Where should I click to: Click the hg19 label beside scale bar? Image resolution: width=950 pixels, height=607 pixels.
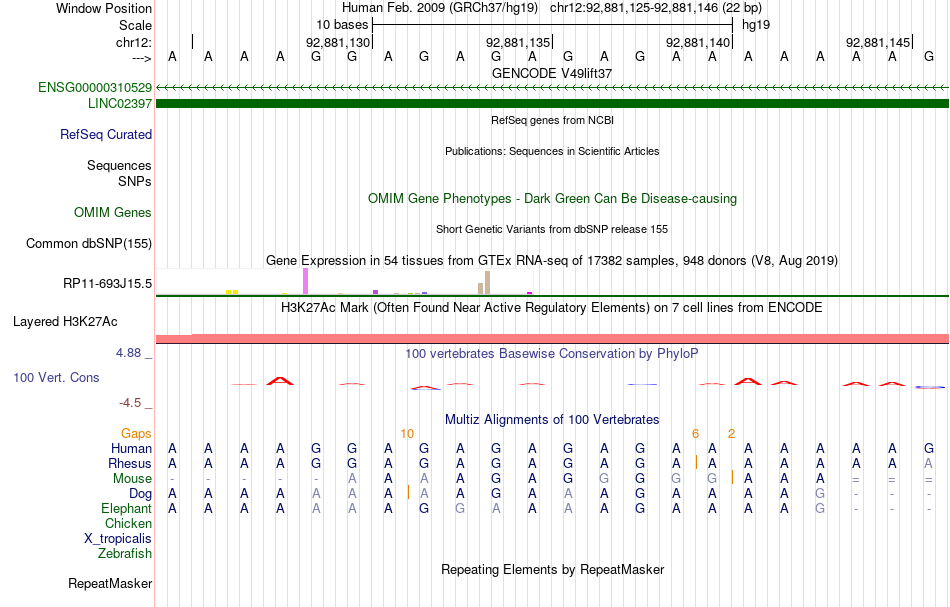point(756,25)
